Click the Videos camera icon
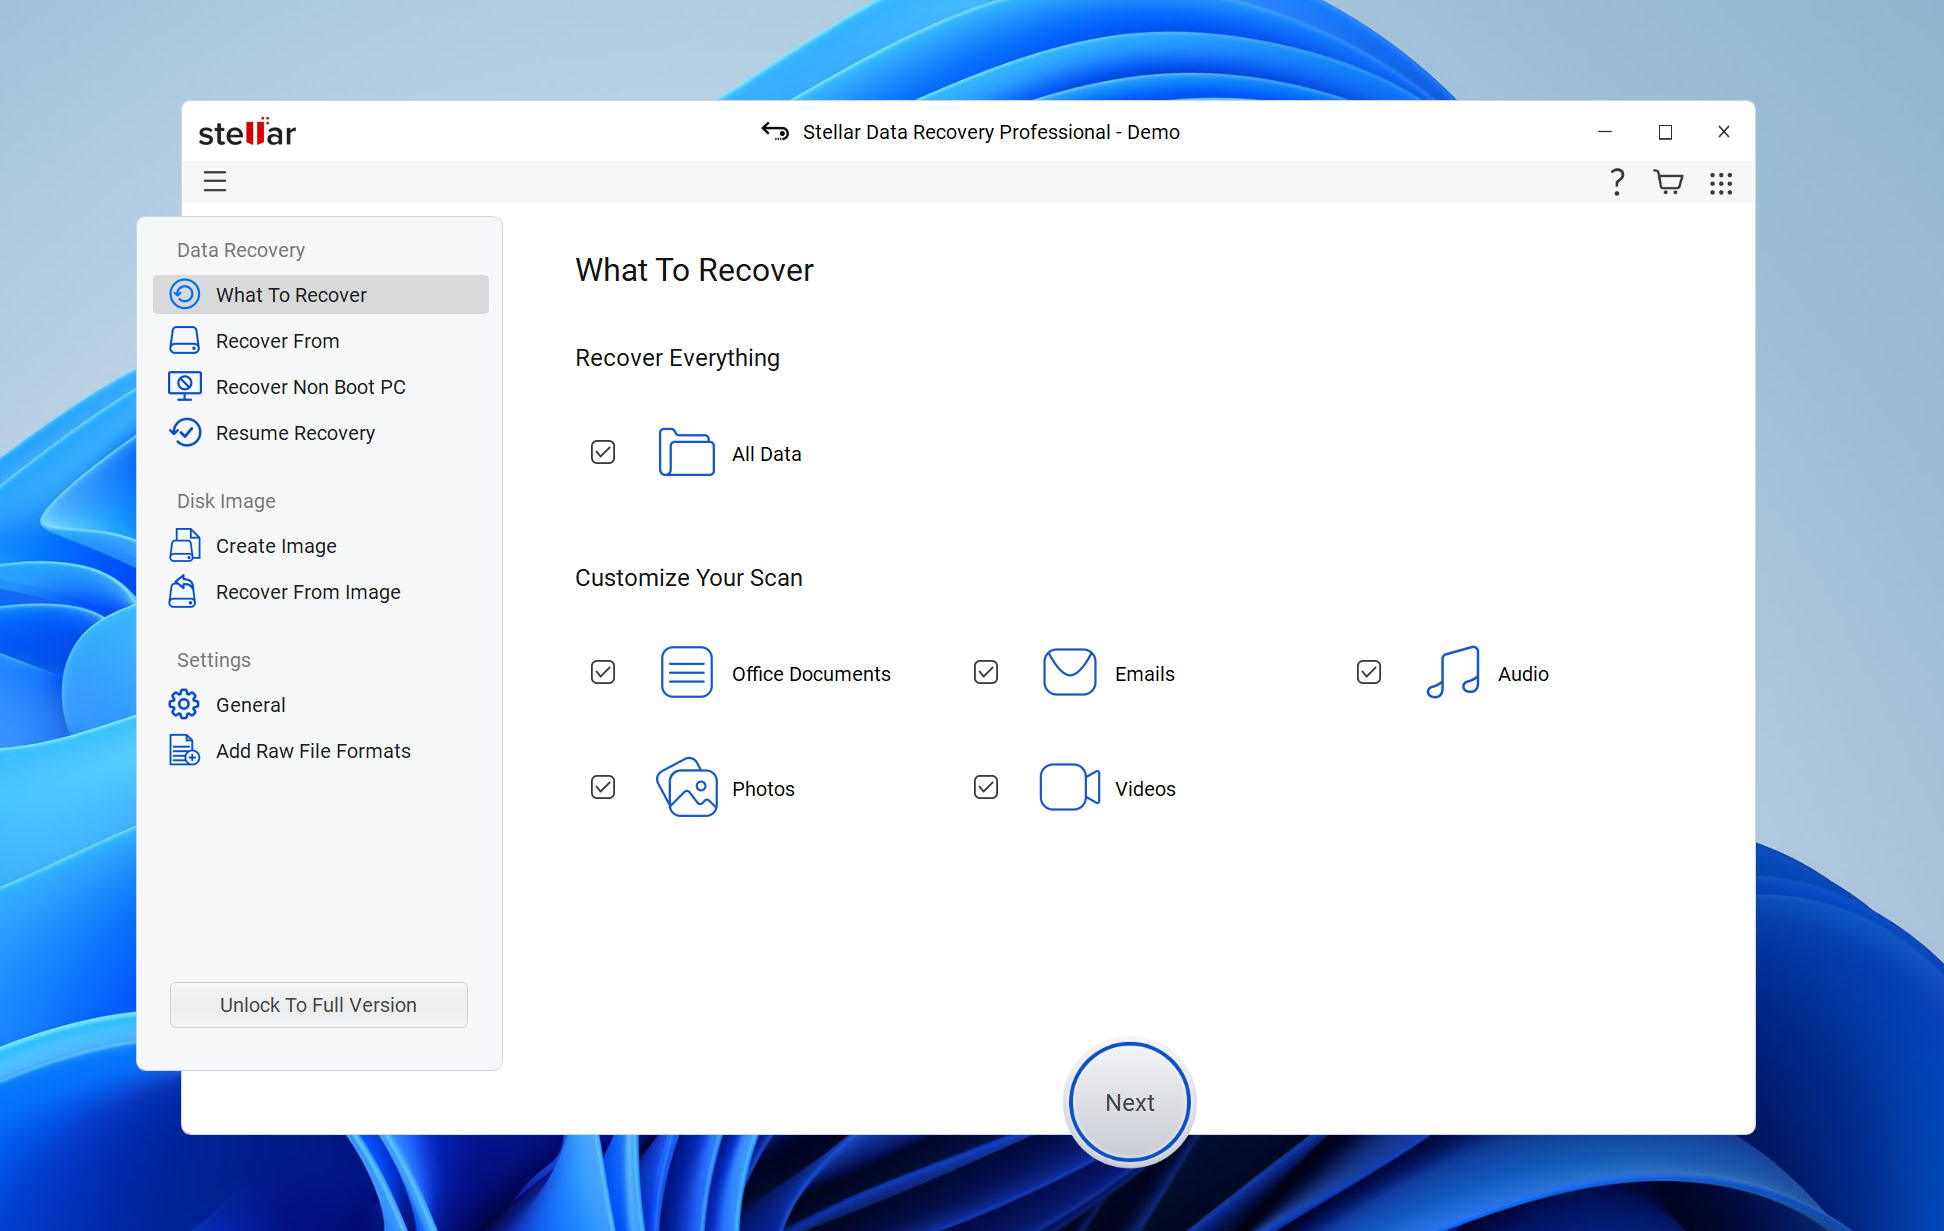This screenshot has height=1231, width=1944. 1070,787
